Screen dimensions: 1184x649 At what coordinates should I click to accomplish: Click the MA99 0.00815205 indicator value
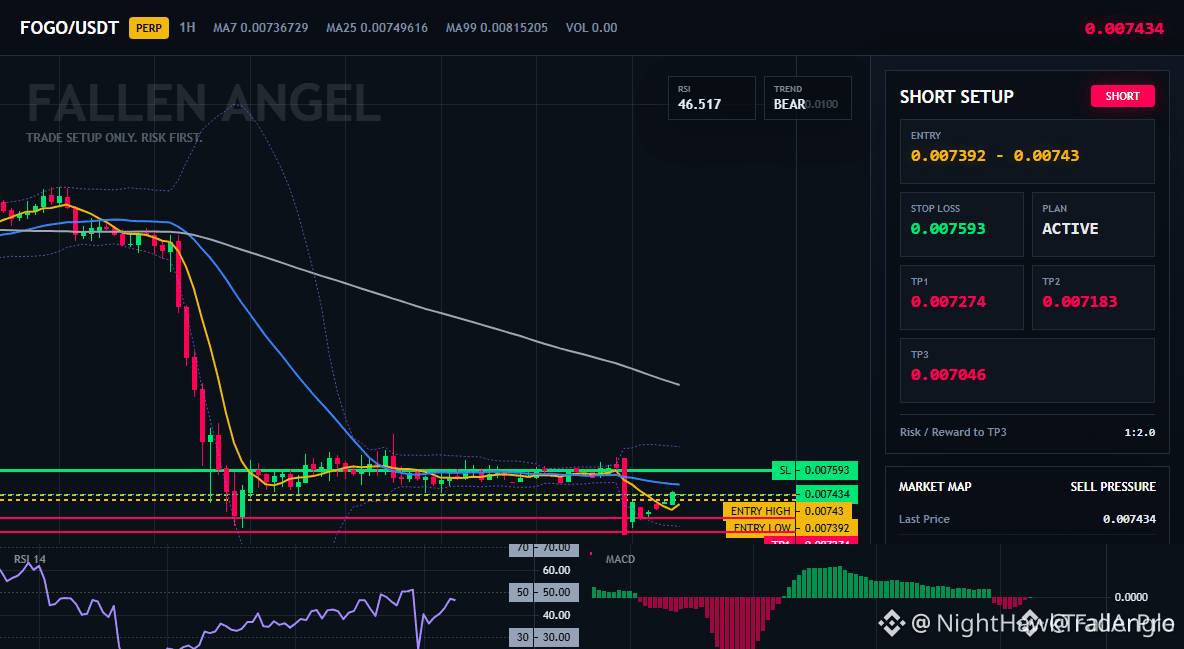[497, 28]
